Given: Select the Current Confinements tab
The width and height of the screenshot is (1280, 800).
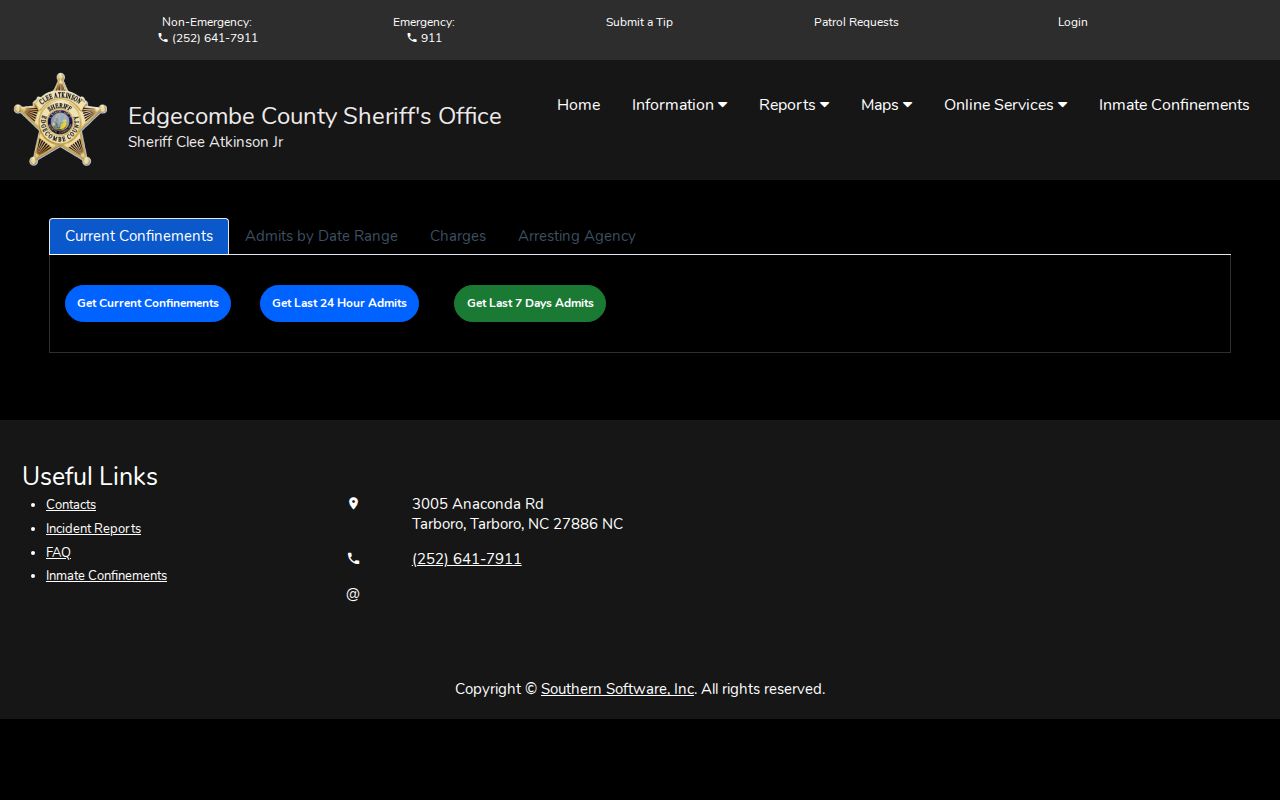Looking at the screenshot, I should tap(139, 236).
